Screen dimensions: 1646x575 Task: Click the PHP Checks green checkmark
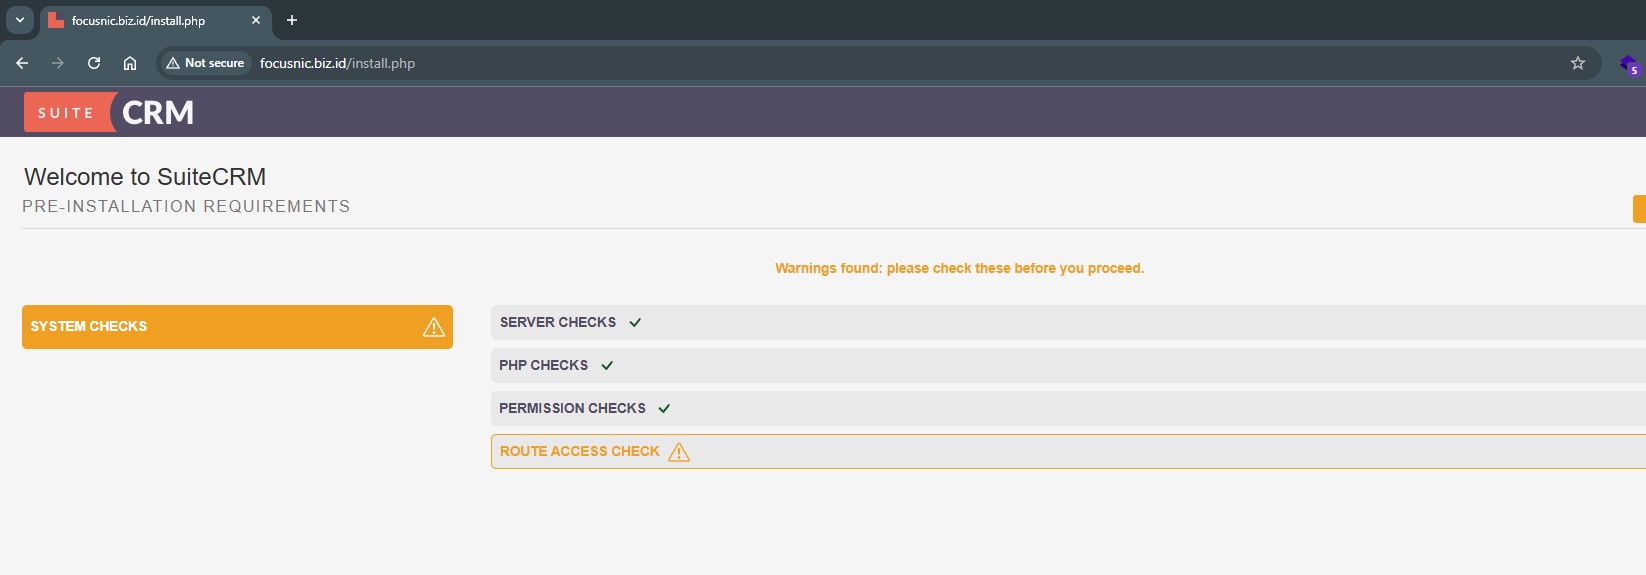[607, 366]
